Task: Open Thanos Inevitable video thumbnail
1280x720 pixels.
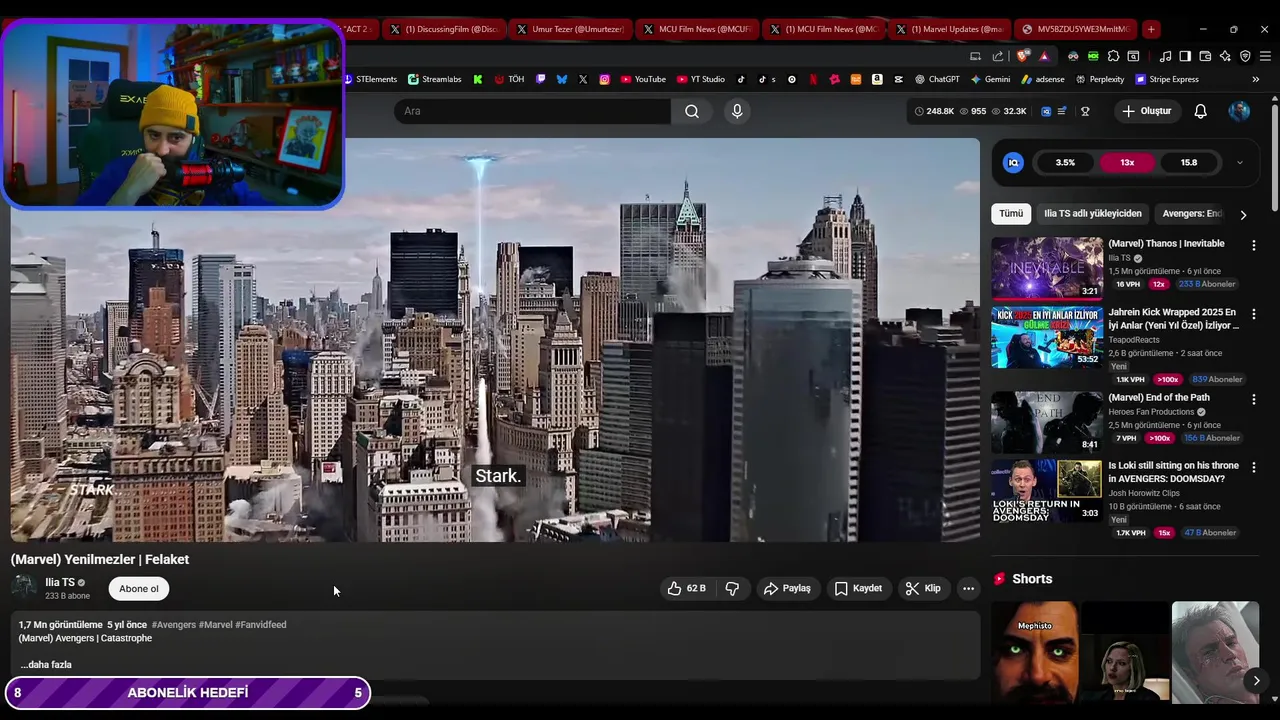Action: 1047,268
